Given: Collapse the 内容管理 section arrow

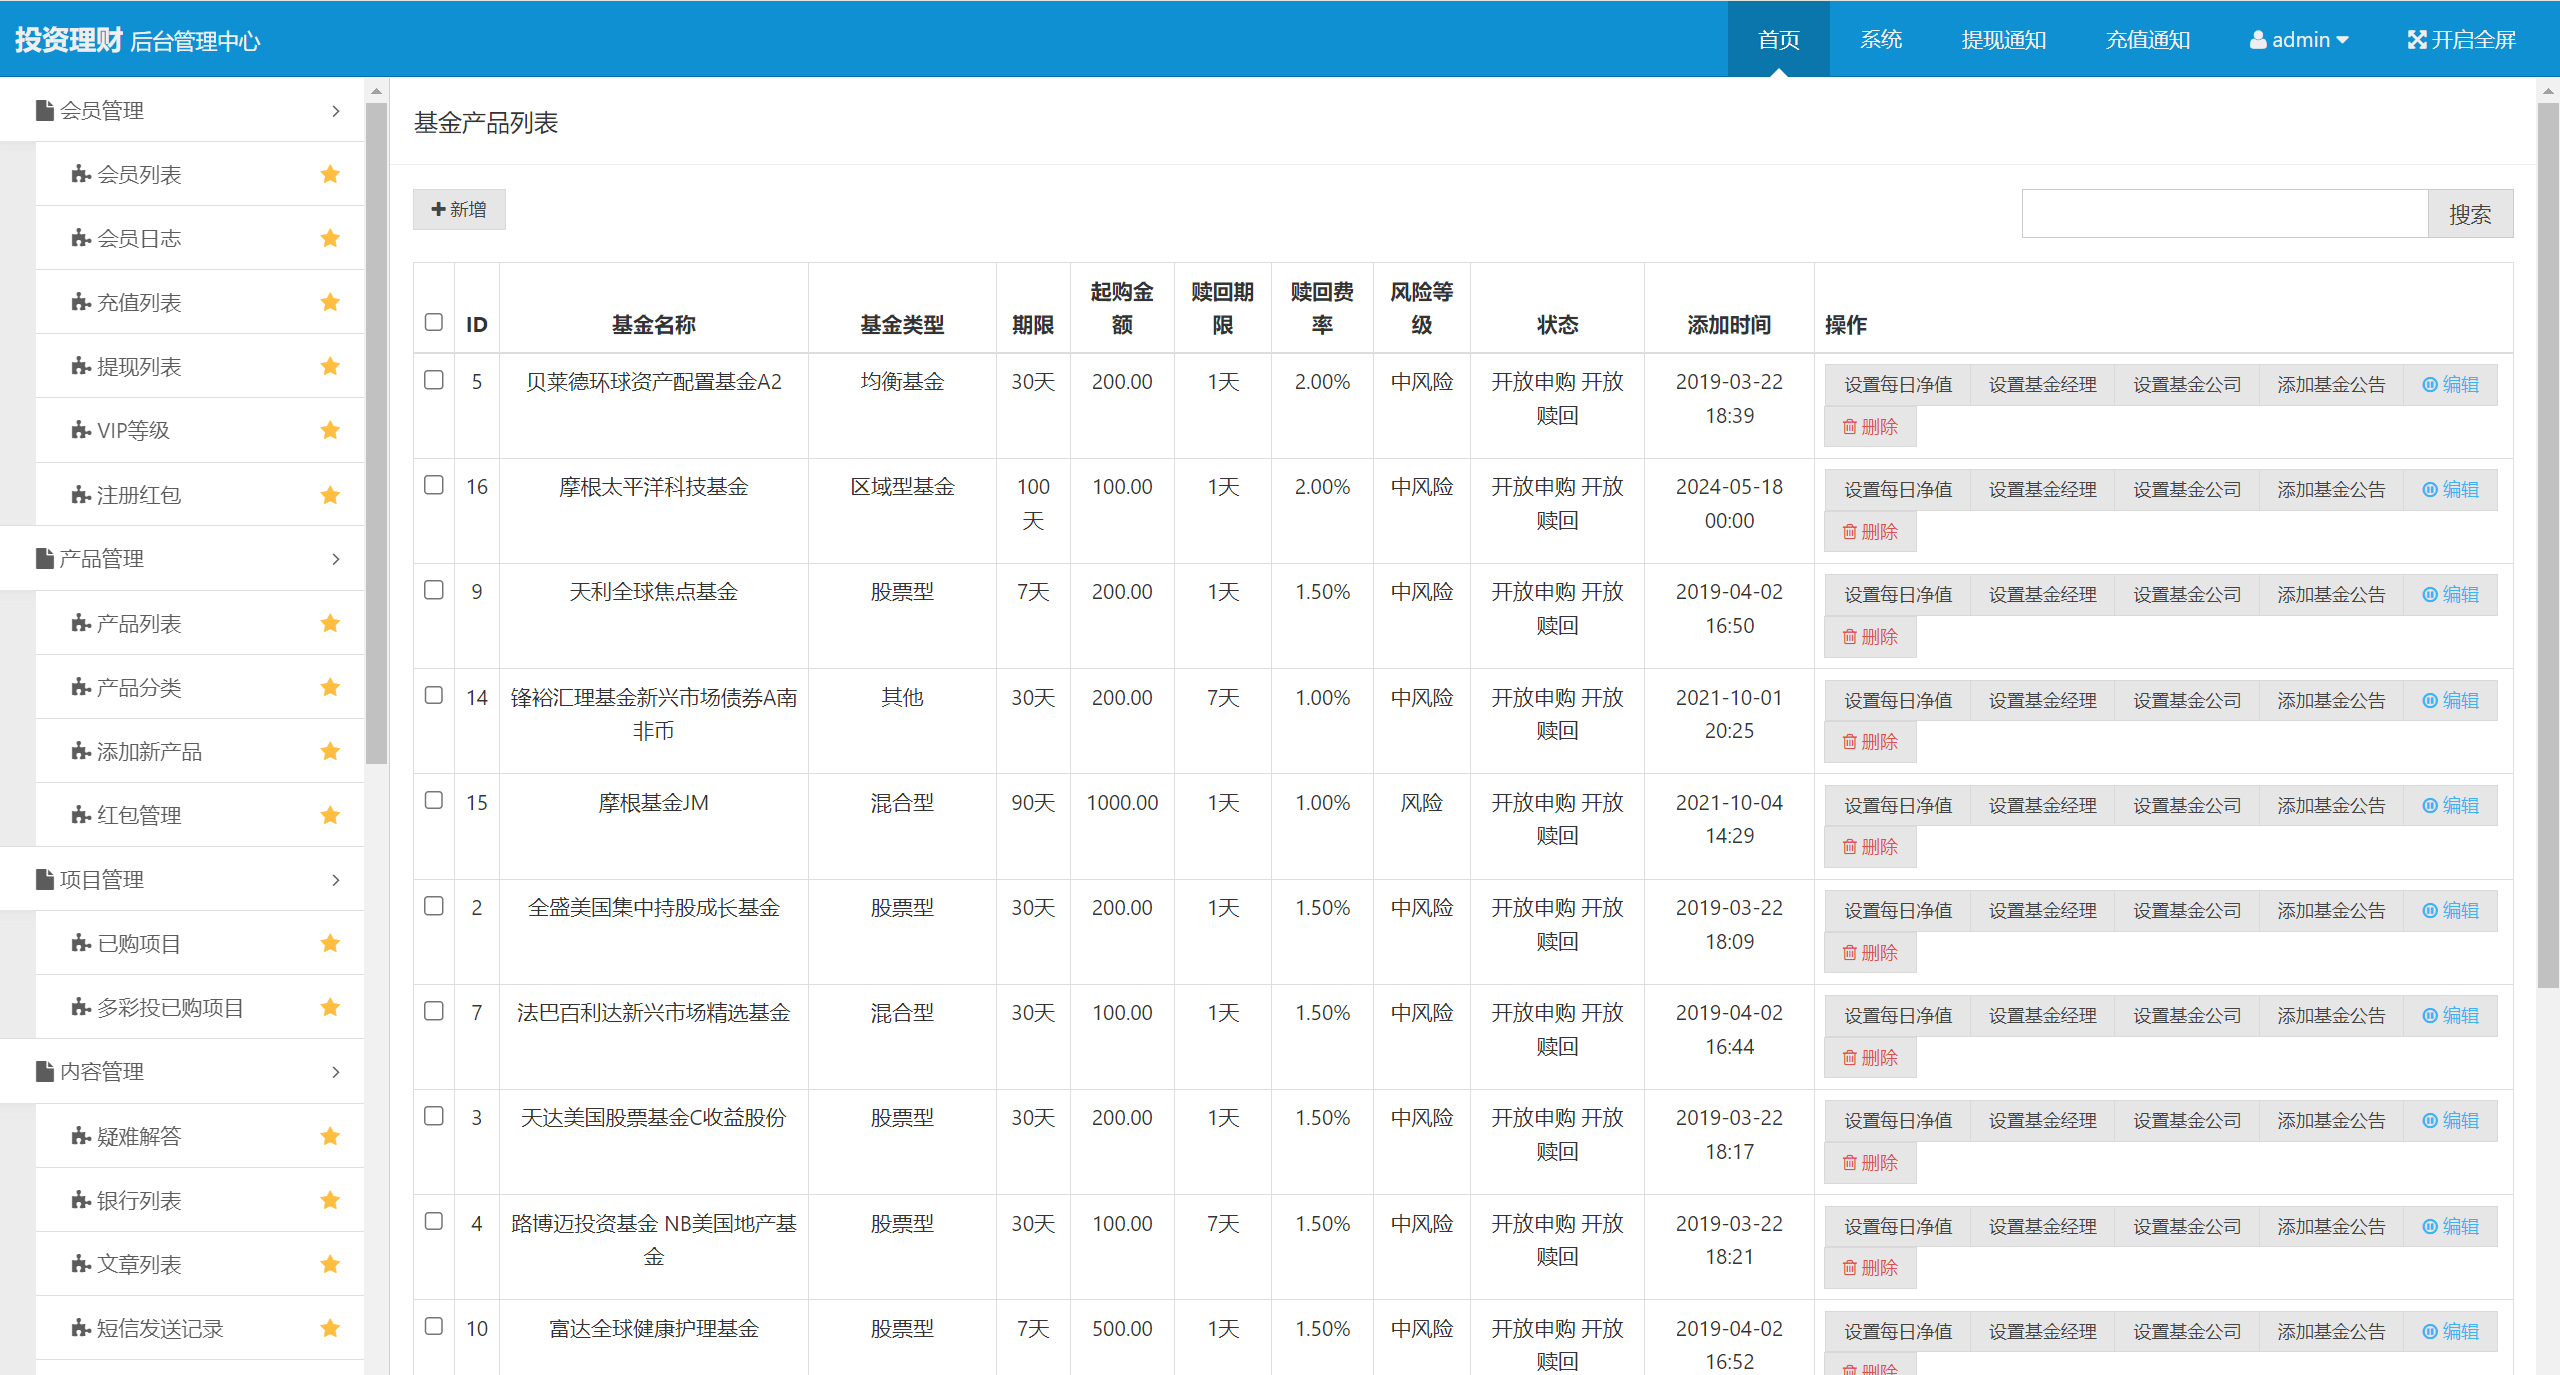Looking at the screenshot, I should [x=336, y=1072].
